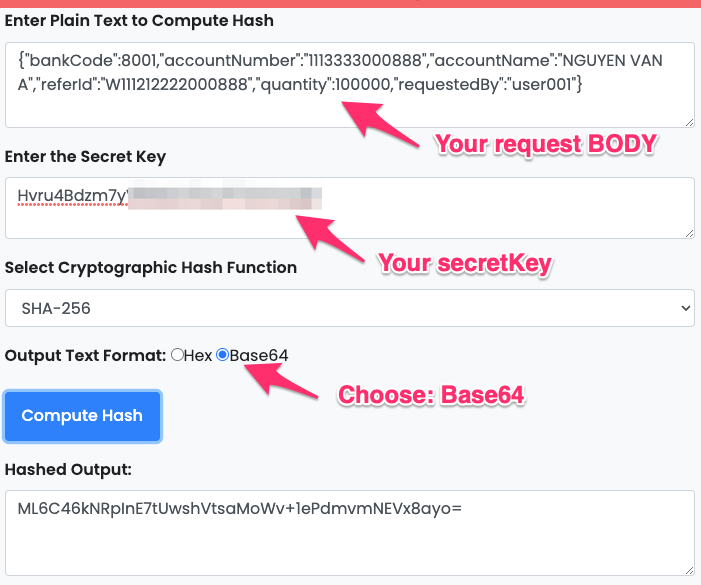This screenshot has height=585, width=701.
Task: Click the secret key box resize handle
Action: click(x=688, y=231)
